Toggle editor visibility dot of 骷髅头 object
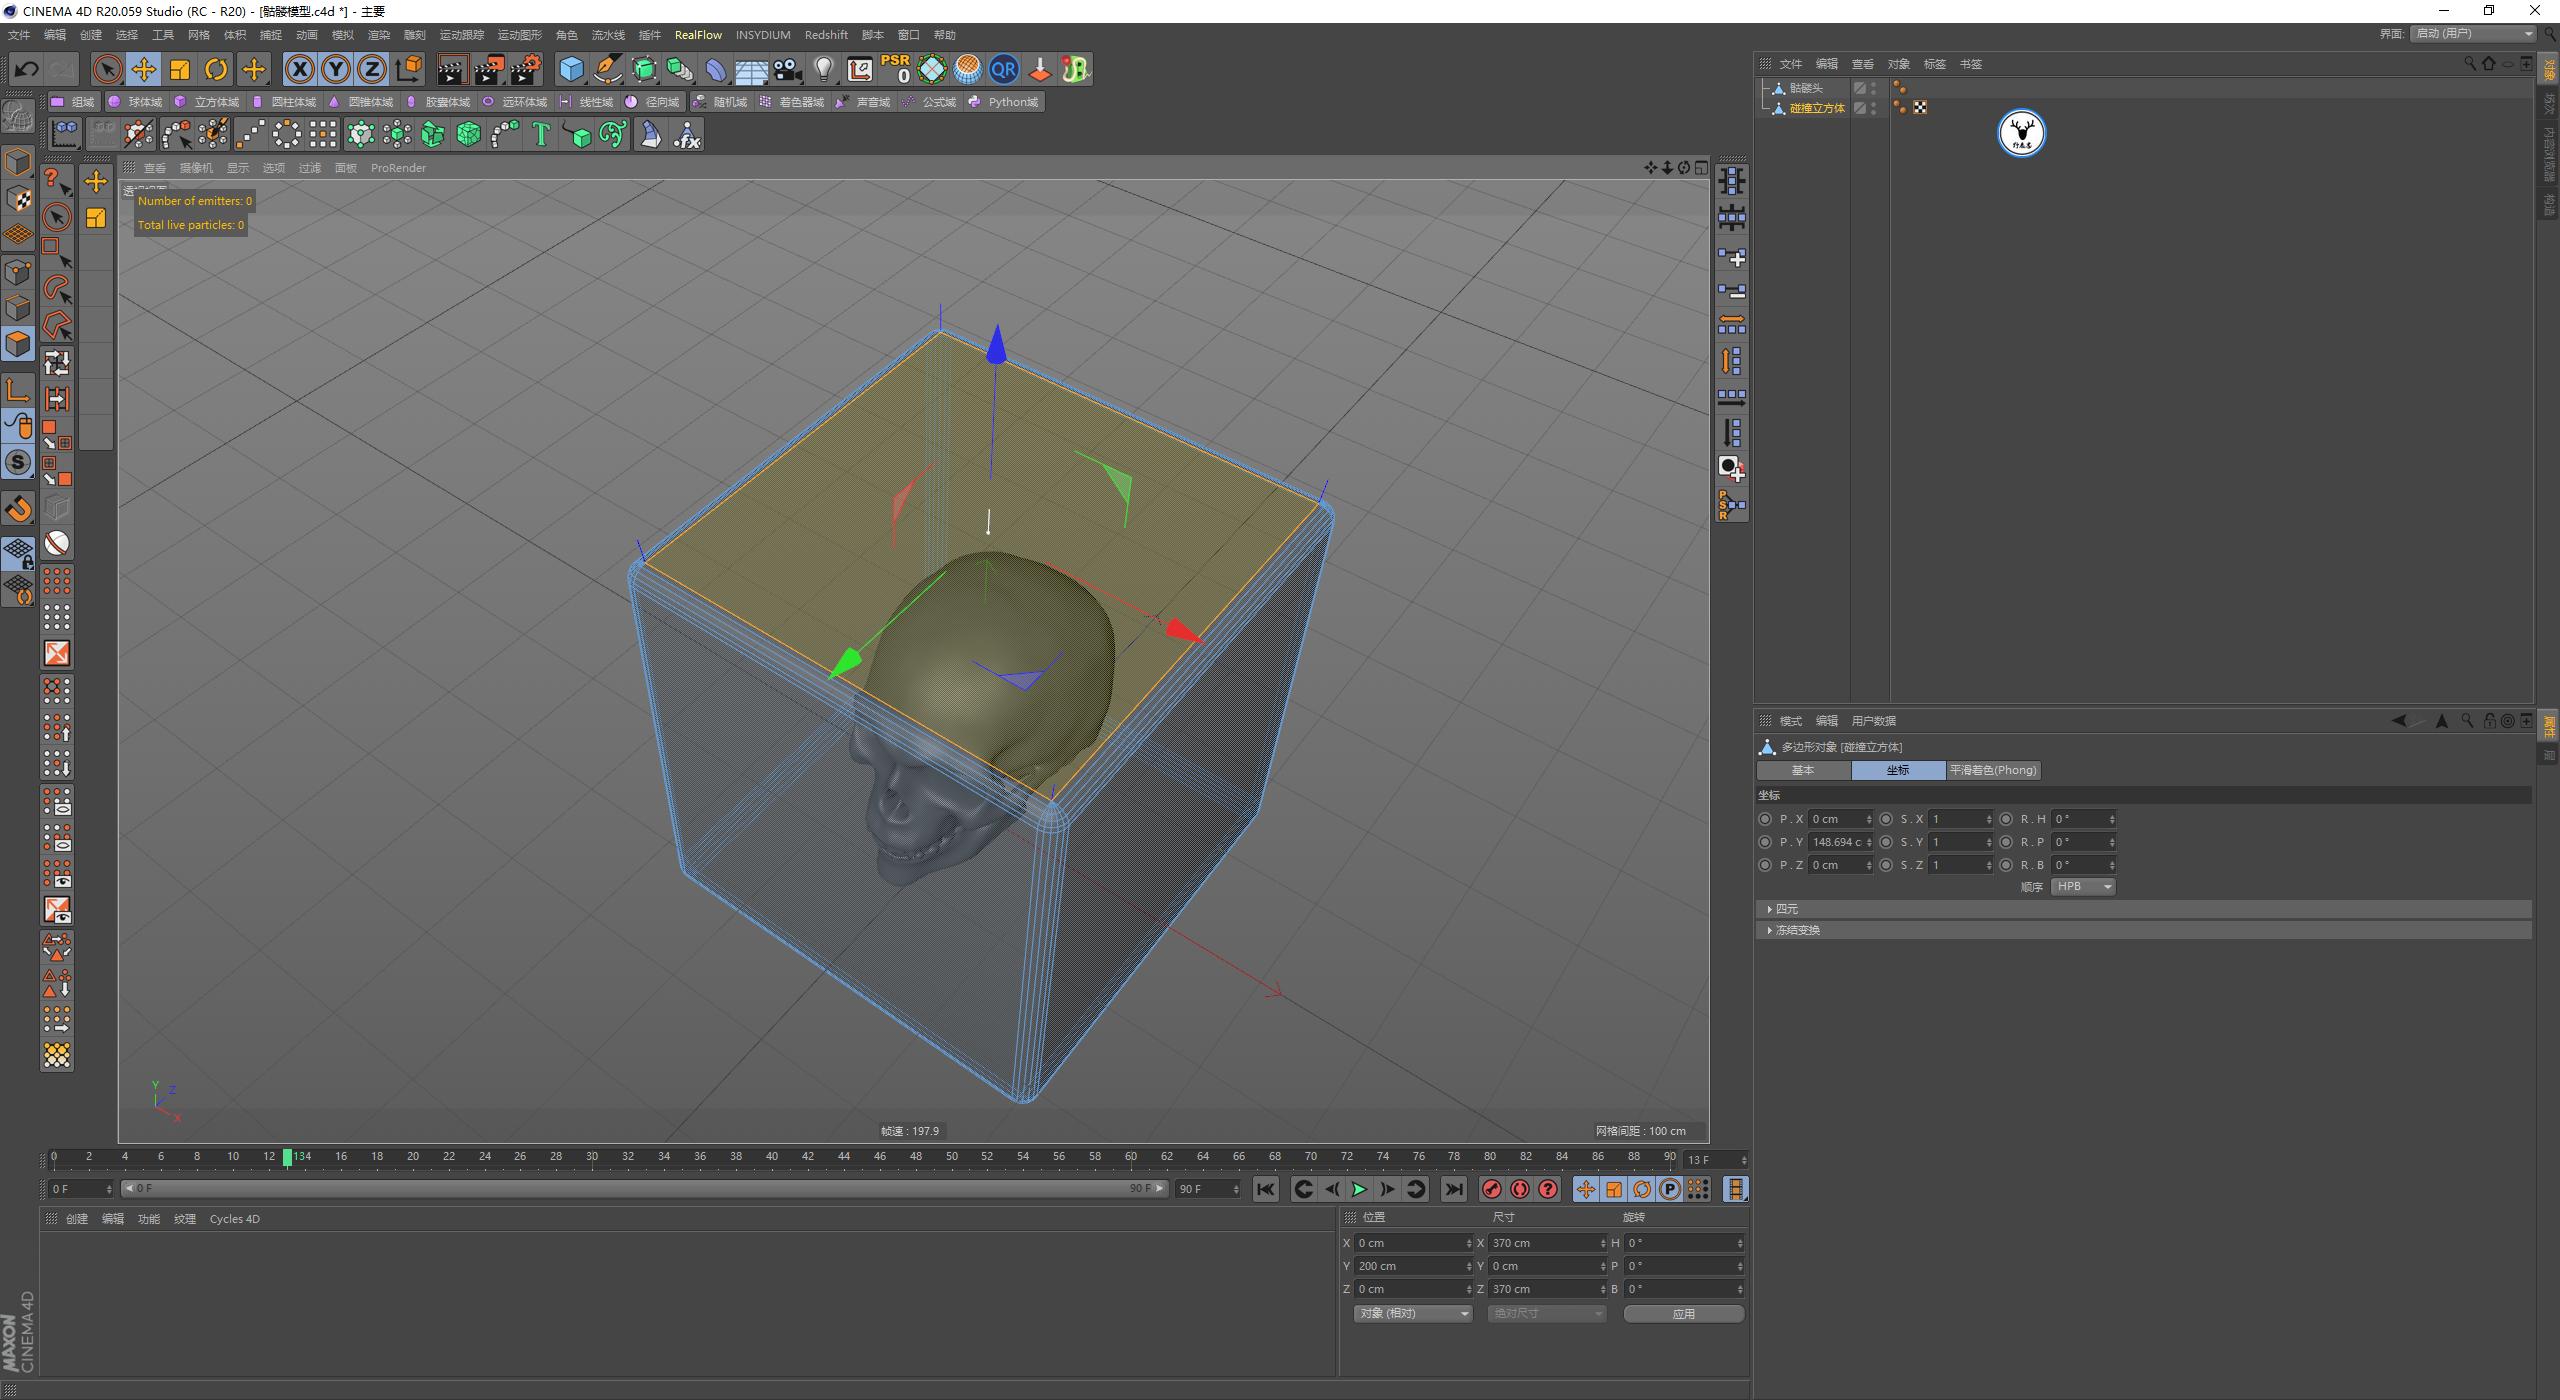 (x=1873, y=84)
